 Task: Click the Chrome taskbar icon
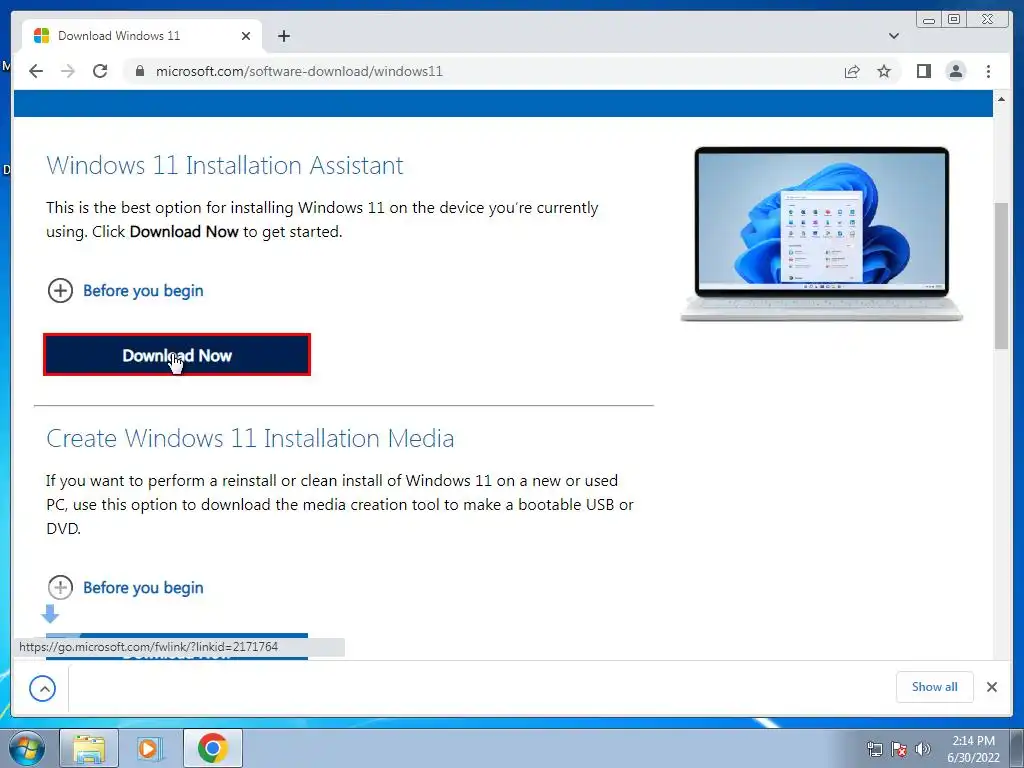[x=212, y=748]
